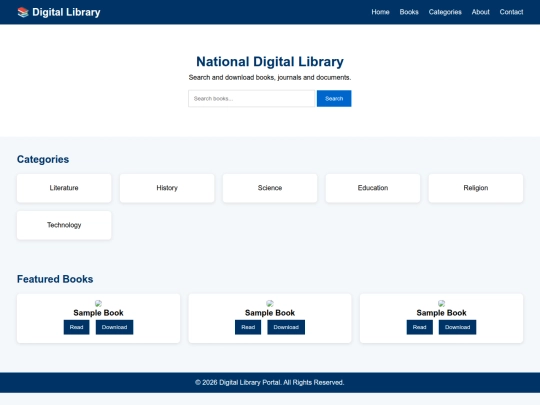
Task: Click the first Sample Book cover image
Action: (x=98, y=303)
